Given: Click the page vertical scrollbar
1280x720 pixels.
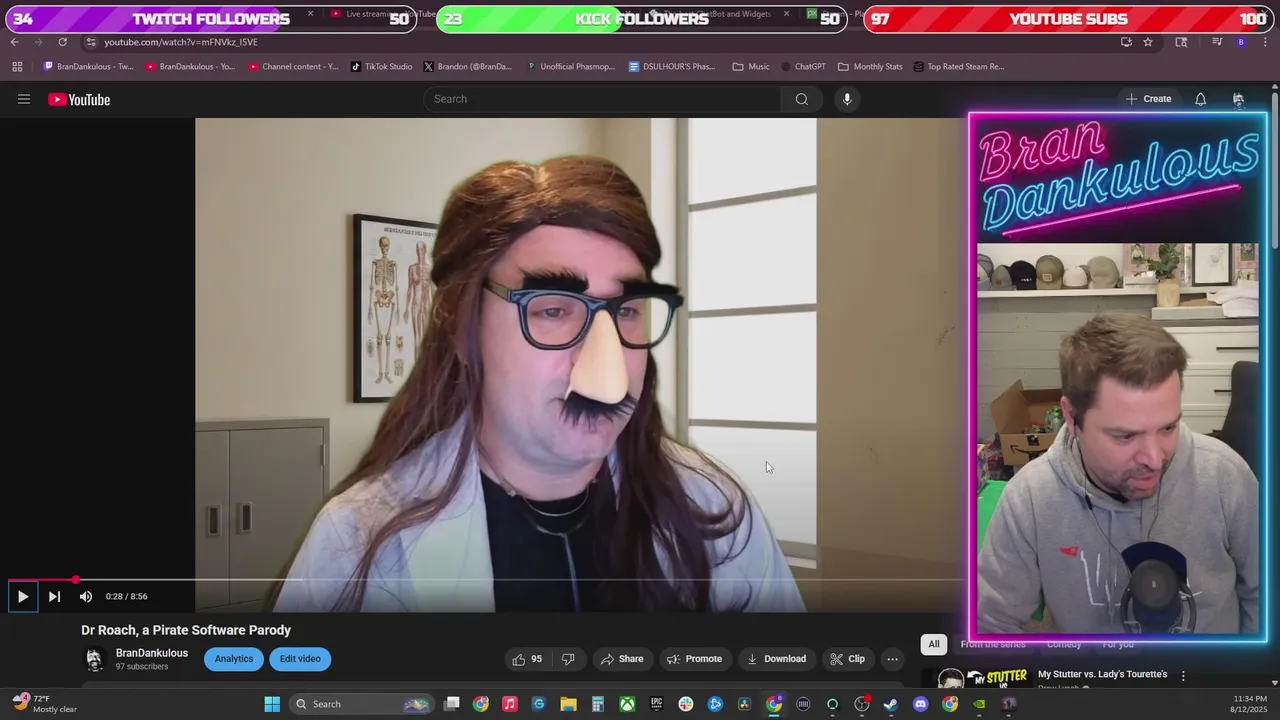Looking at the screenshot, I should click(x=1274, y=170).
